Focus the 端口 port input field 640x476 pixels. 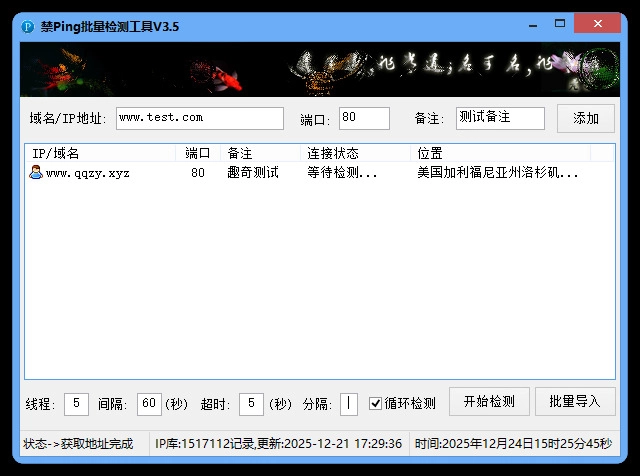364,118
